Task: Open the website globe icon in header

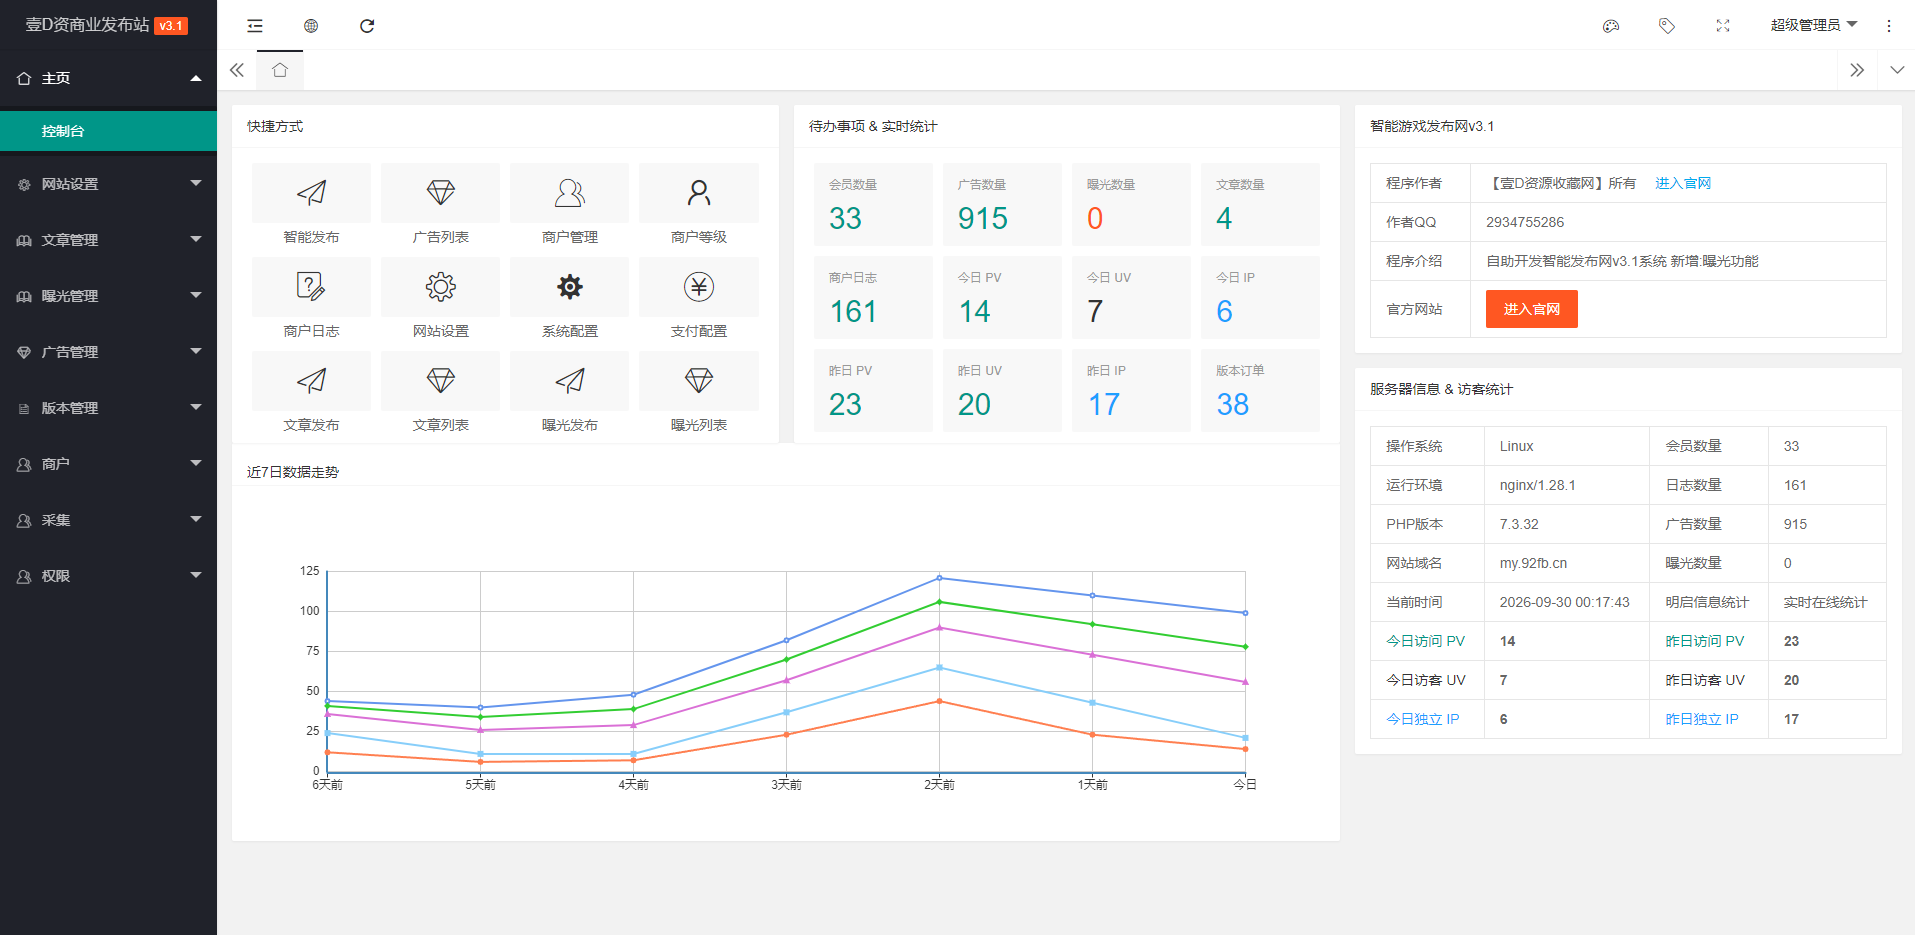Action: (311, 26)
